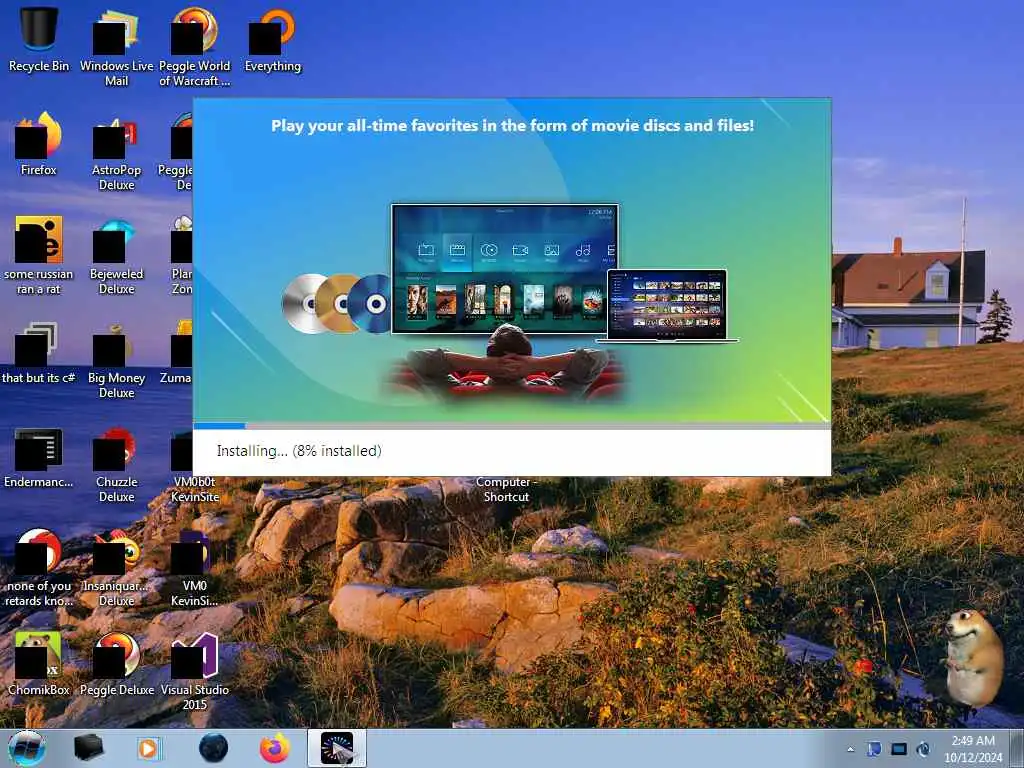This screenshot has height=768, width=1024.
Task: Select the Endermanc... desktop icon
Action: click(x=39, y=457)
